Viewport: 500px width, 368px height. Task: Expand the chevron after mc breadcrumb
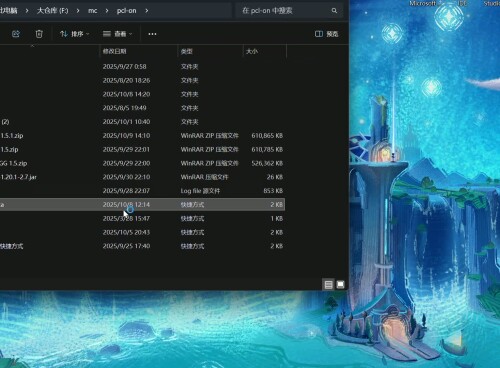tap(107, 11)
